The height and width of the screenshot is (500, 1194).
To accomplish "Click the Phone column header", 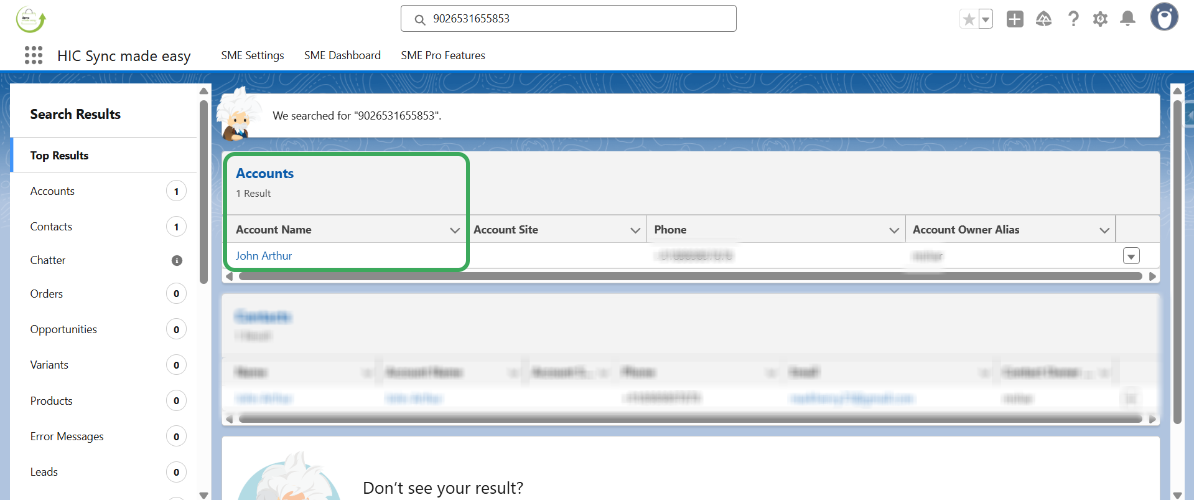I will (x=776, y=229).
